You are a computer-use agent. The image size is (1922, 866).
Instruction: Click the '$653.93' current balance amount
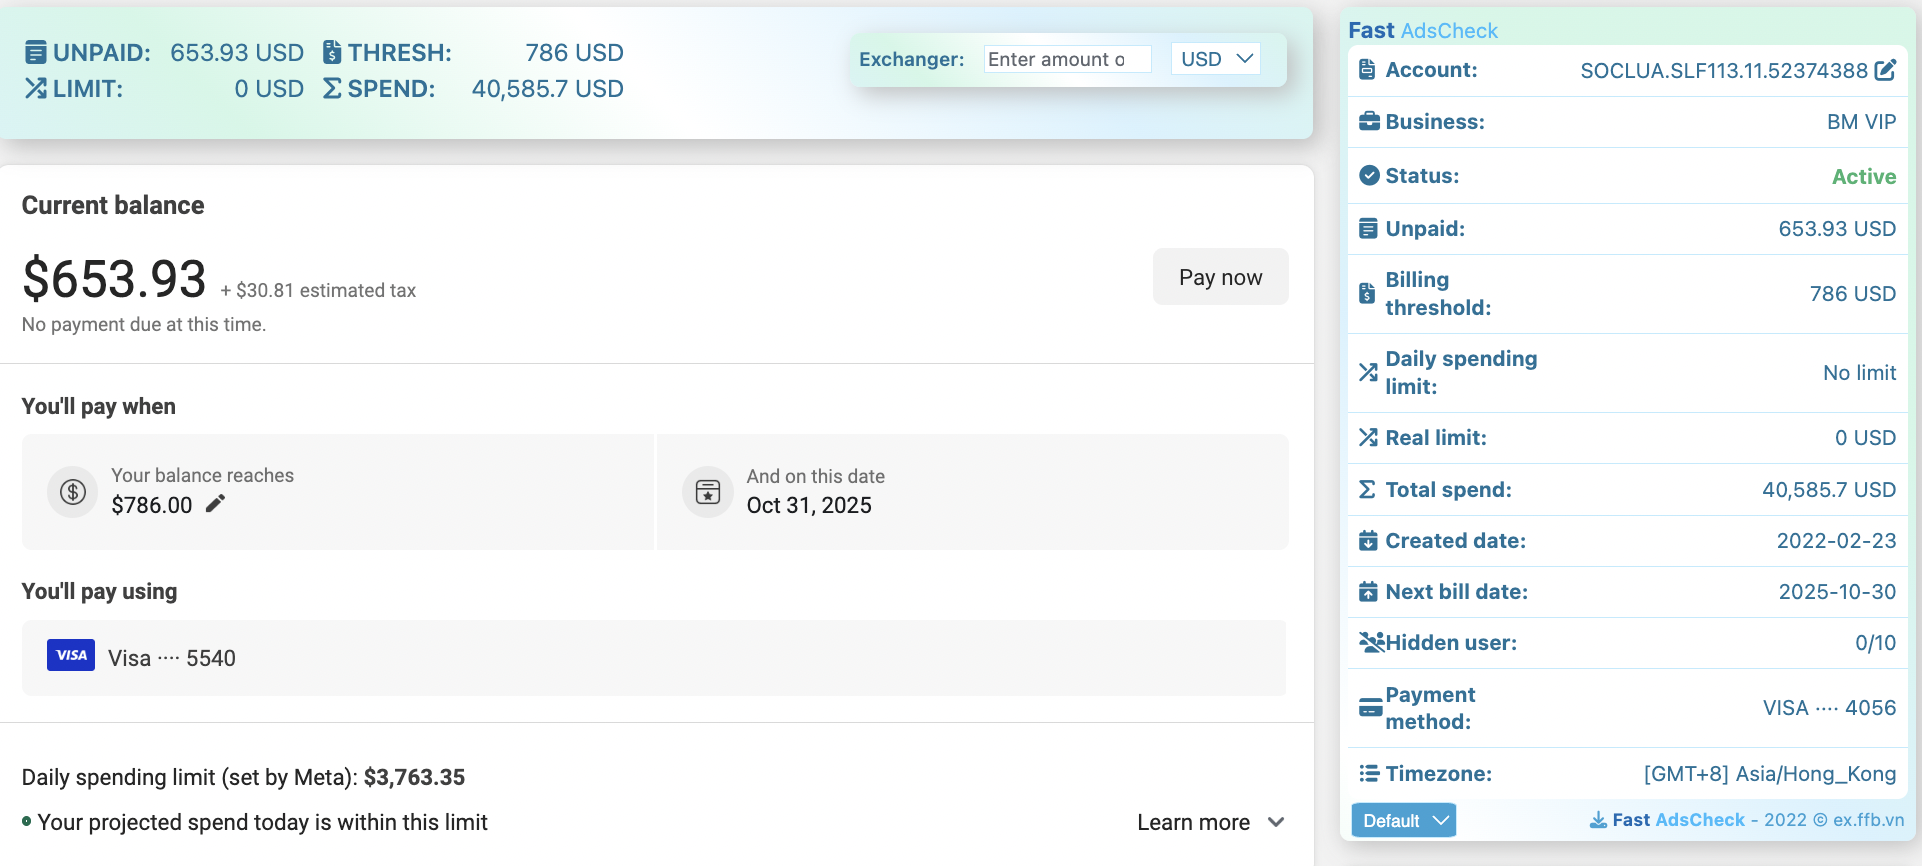pyautogui.click(x=114, y=278)
